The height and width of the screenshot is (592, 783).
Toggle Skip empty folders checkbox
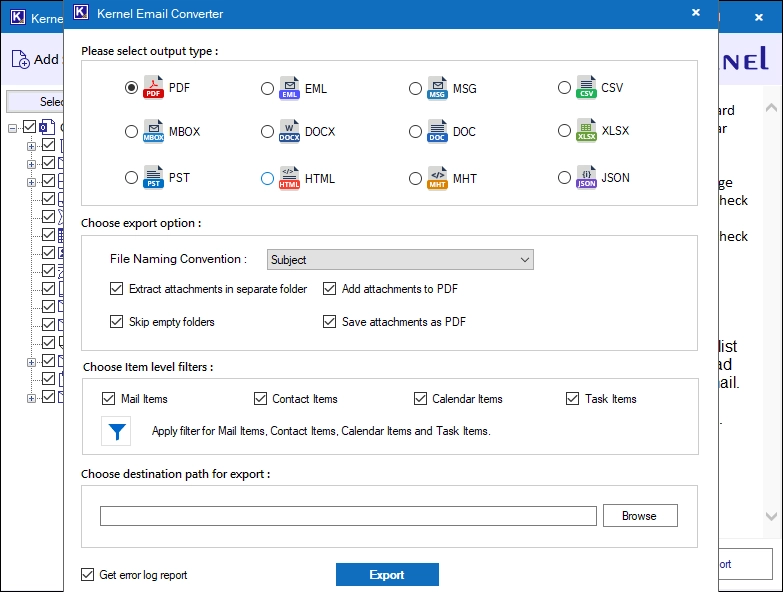pos(116,321)
